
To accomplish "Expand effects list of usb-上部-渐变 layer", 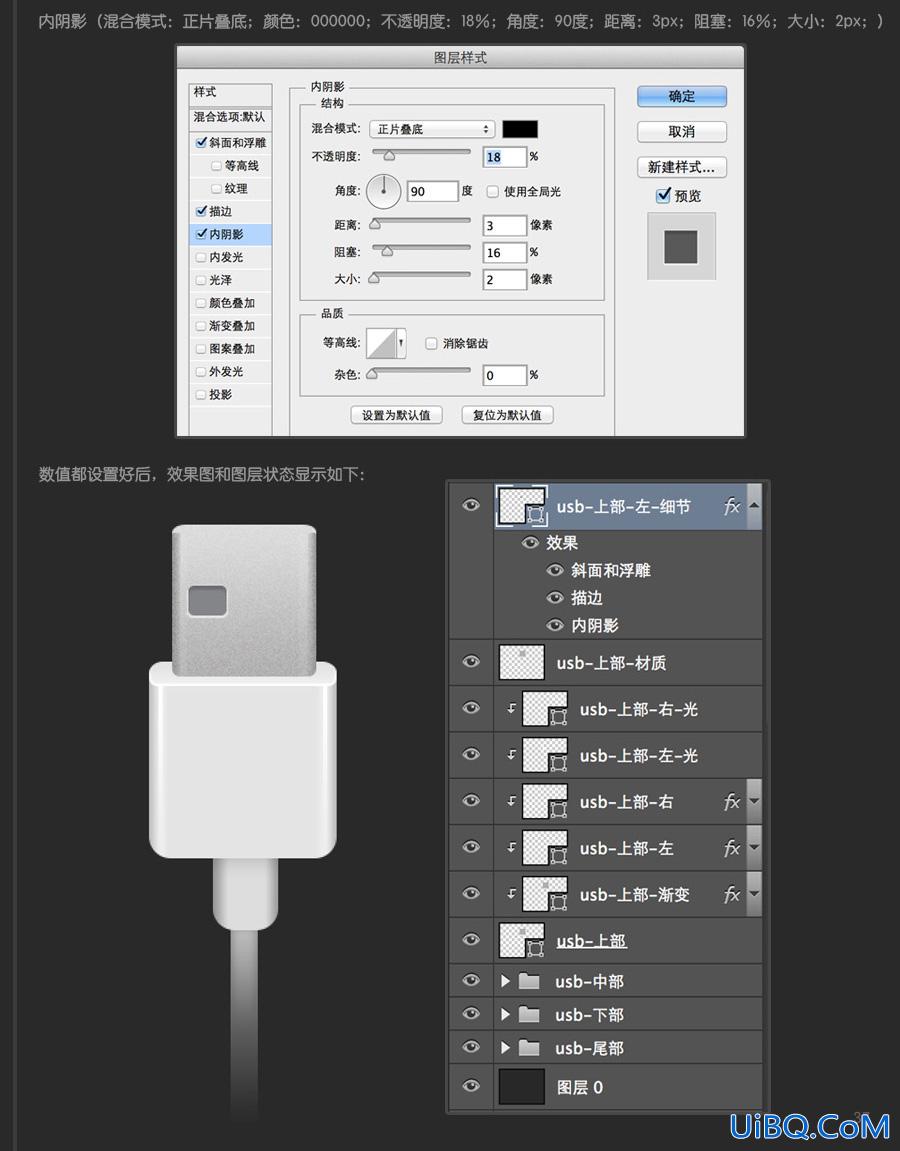I will point(754,894).
